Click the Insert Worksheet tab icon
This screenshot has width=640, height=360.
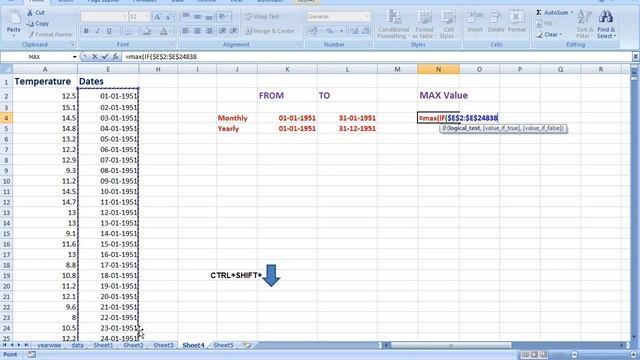(x=247, y=345)
